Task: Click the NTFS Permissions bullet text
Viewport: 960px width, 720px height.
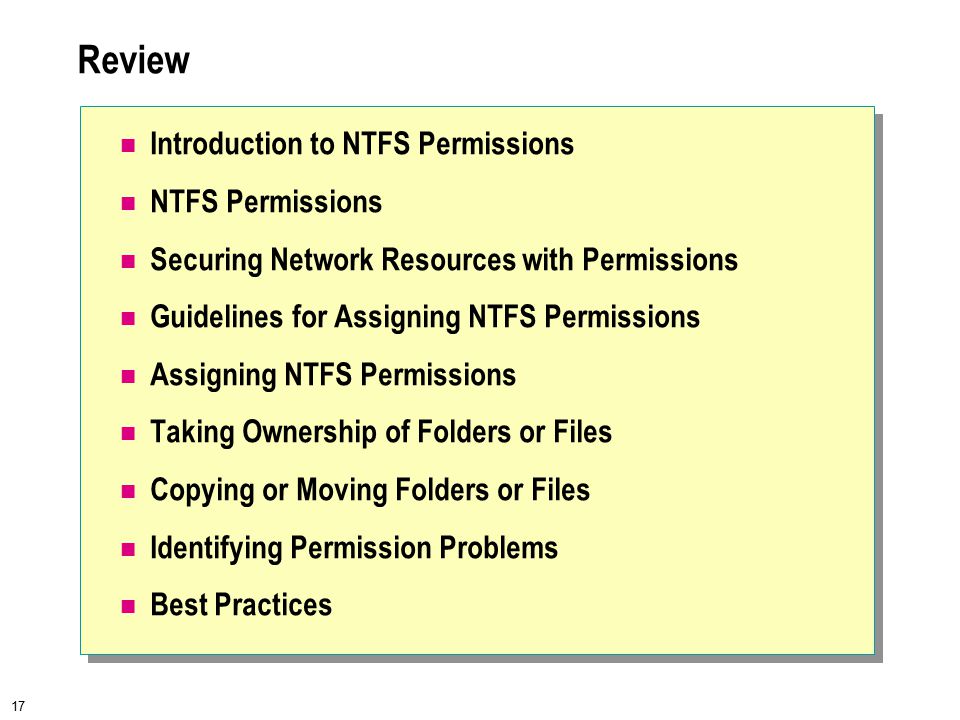Action: 266,201
